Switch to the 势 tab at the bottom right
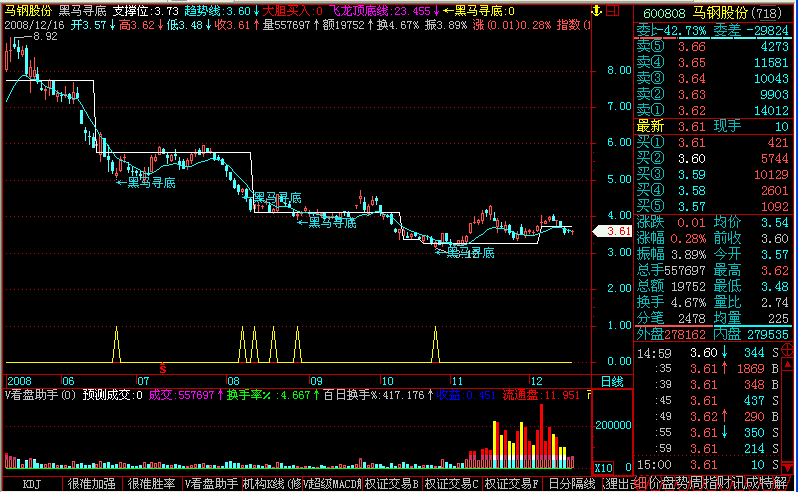 tap(682, 483)
